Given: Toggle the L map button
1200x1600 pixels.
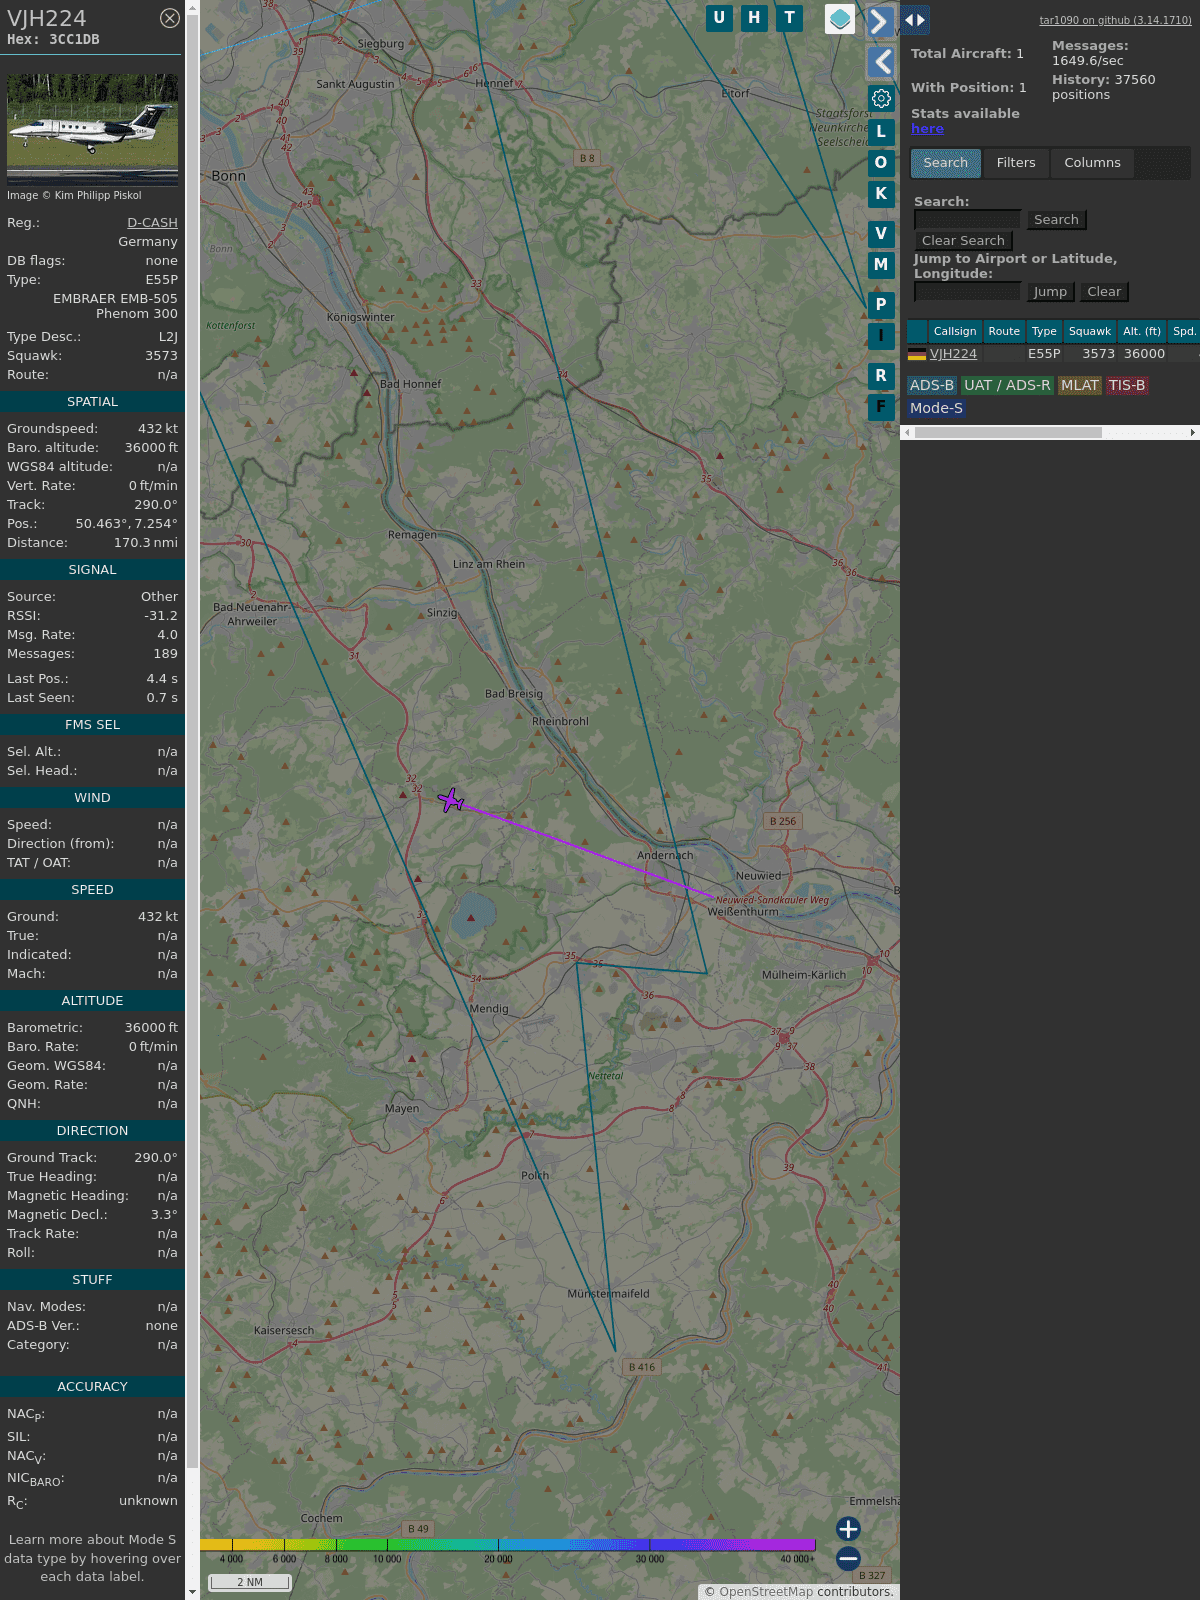Looking at the screenshot, I should click(x=881, y=131).
